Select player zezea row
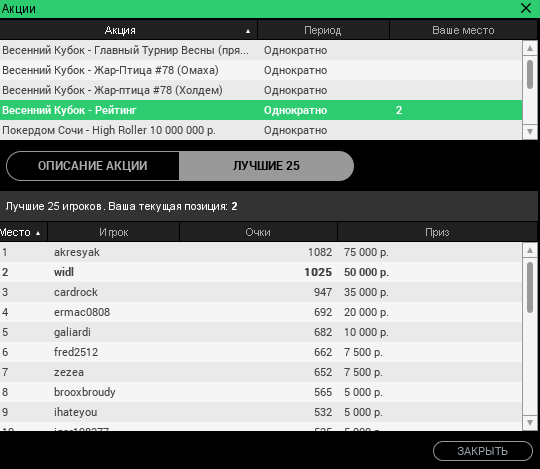Screen dimensions: 540x469 261,372
